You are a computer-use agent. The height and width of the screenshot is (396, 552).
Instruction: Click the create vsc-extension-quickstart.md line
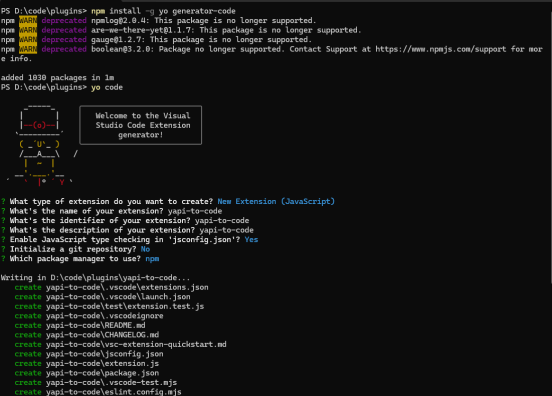coord(120,344)
